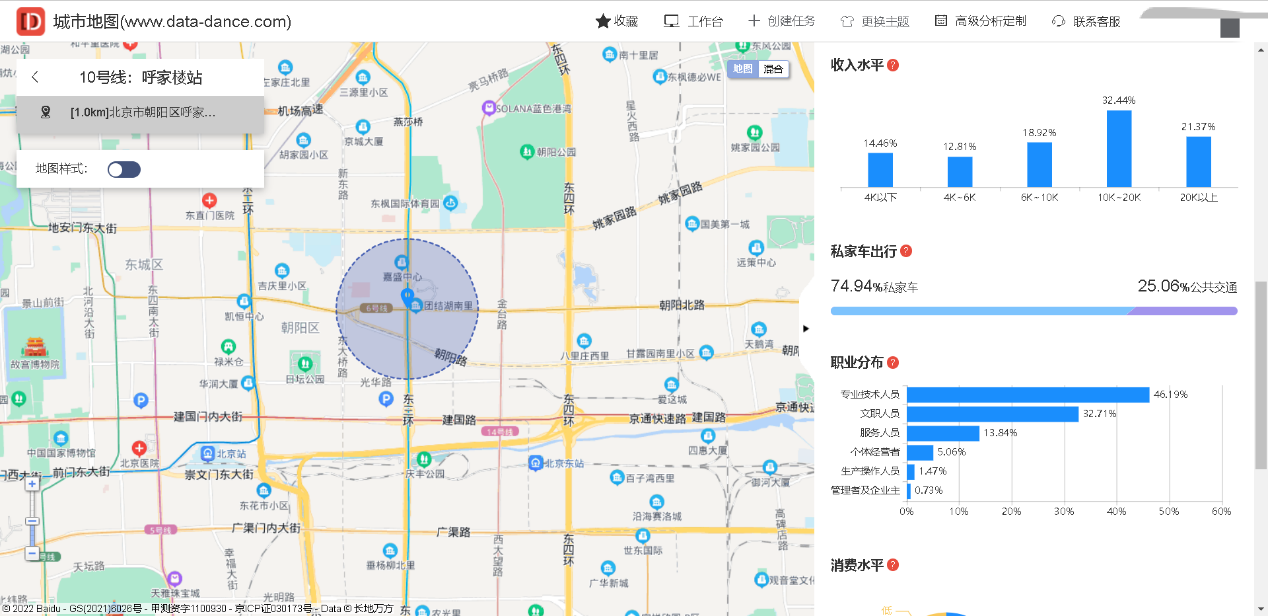Click the 嘉盛中心 map marker
Viewport: 1268px width, 616px height.
(402, 262)
